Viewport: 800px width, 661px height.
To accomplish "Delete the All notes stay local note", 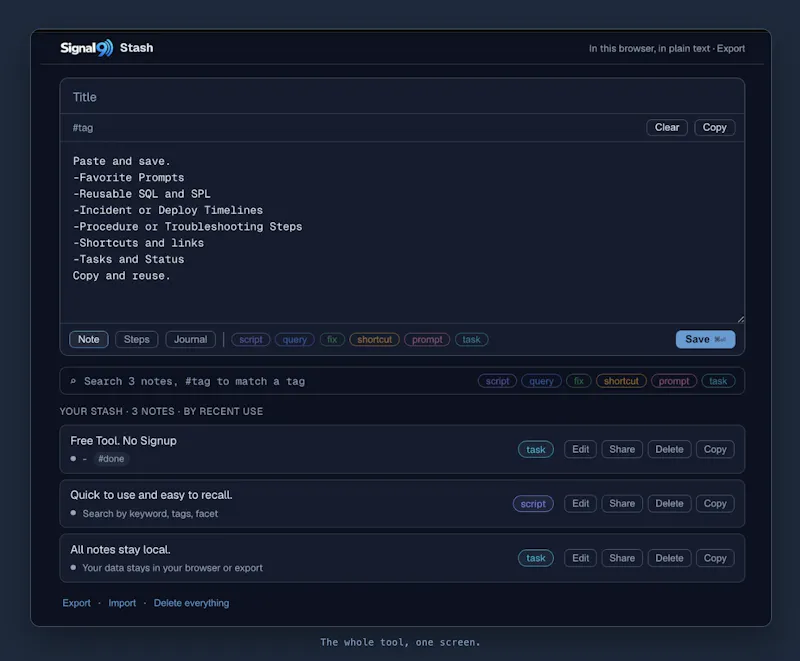I will coord(669,558).
